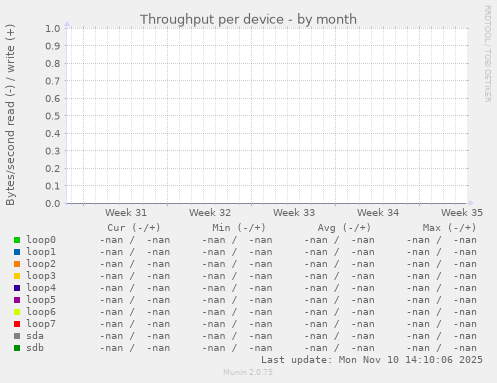Click the sdb dark green swatch
The height and width of the screenshot is (383, 497).
(x=17, y=348)
